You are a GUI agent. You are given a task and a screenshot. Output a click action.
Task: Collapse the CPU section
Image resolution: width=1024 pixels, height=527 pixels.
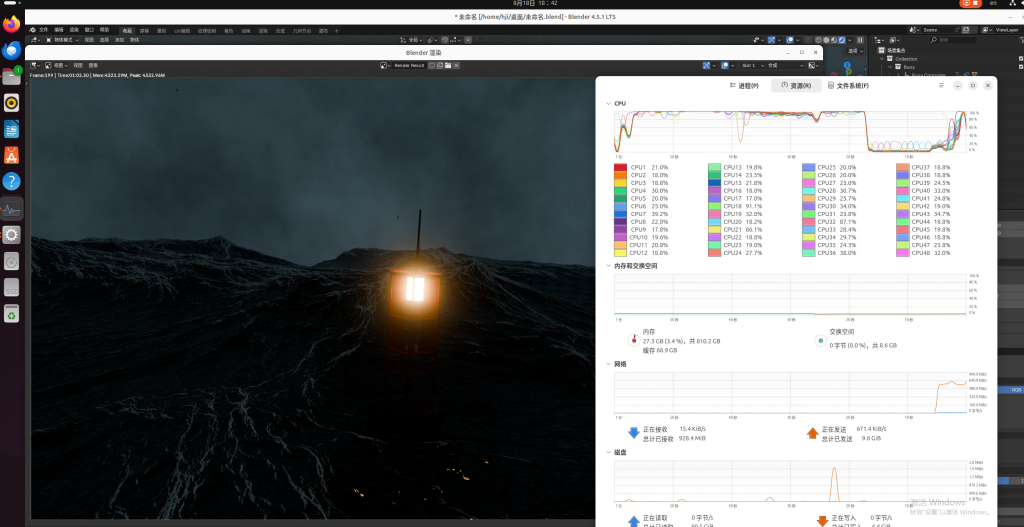pos(608,104)
